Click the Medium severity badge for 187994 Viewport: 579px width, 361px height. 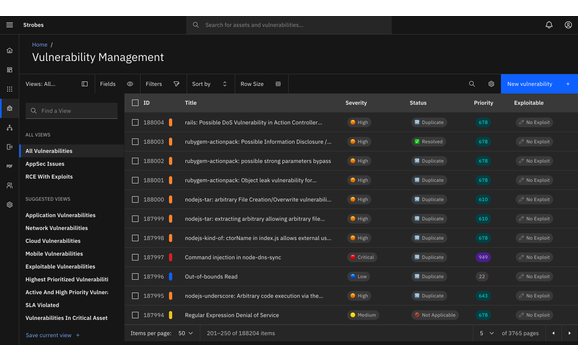click(x=363, y=315)
